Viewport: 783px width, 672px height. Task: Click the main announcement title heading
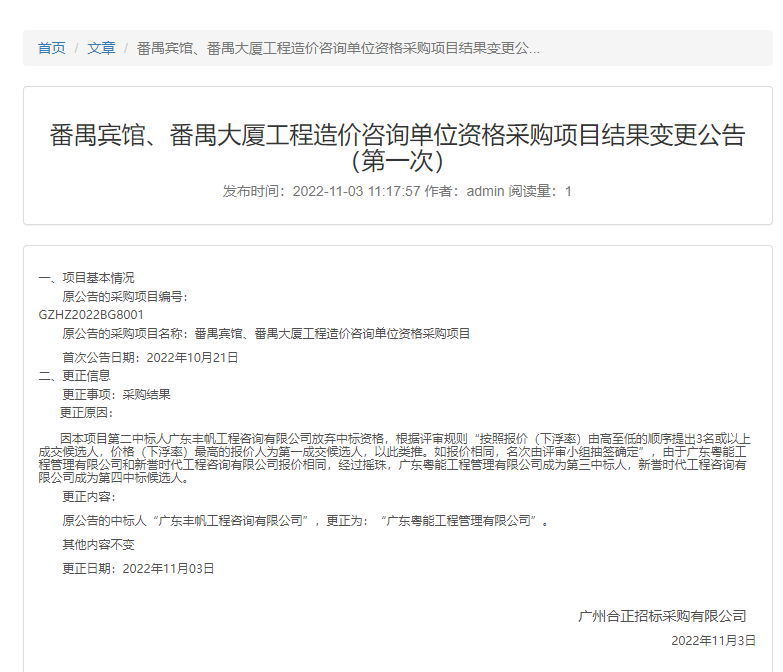point(397,147)
